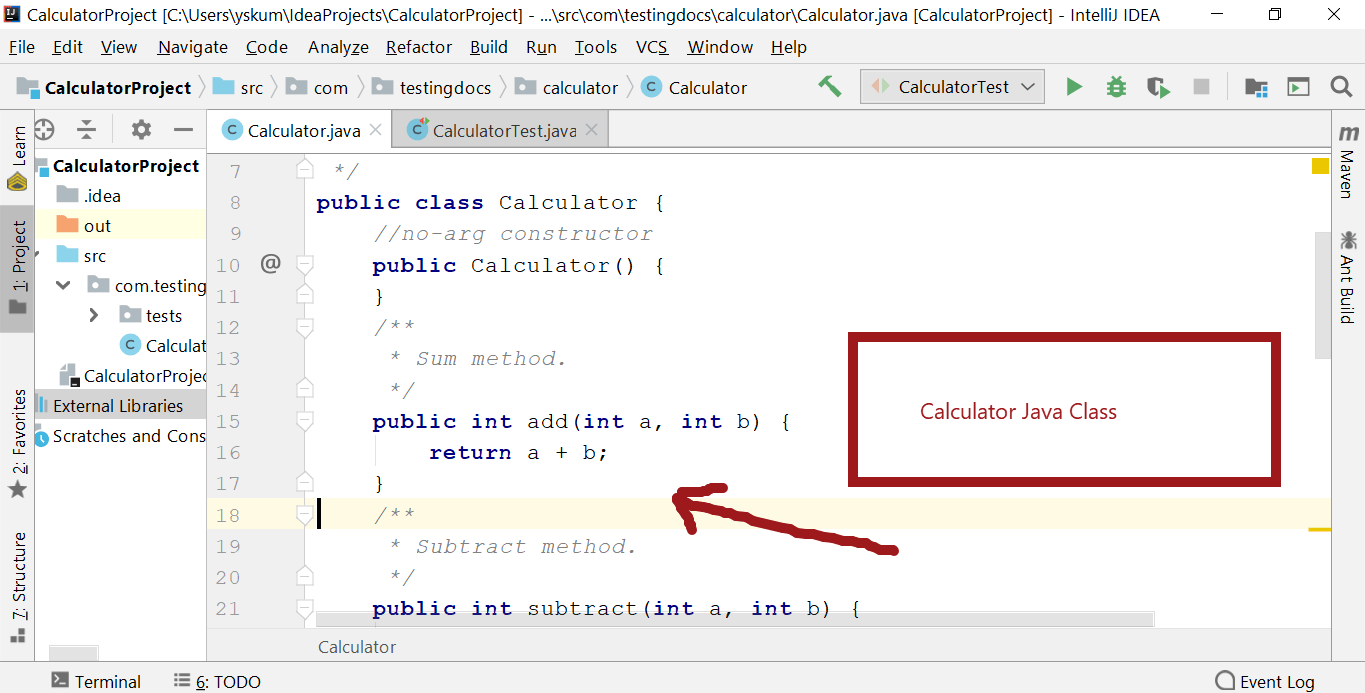1365x693 pixels.
Task: Run the CalculatorTest configuration with green play icon
Action: pos(1074,87)
